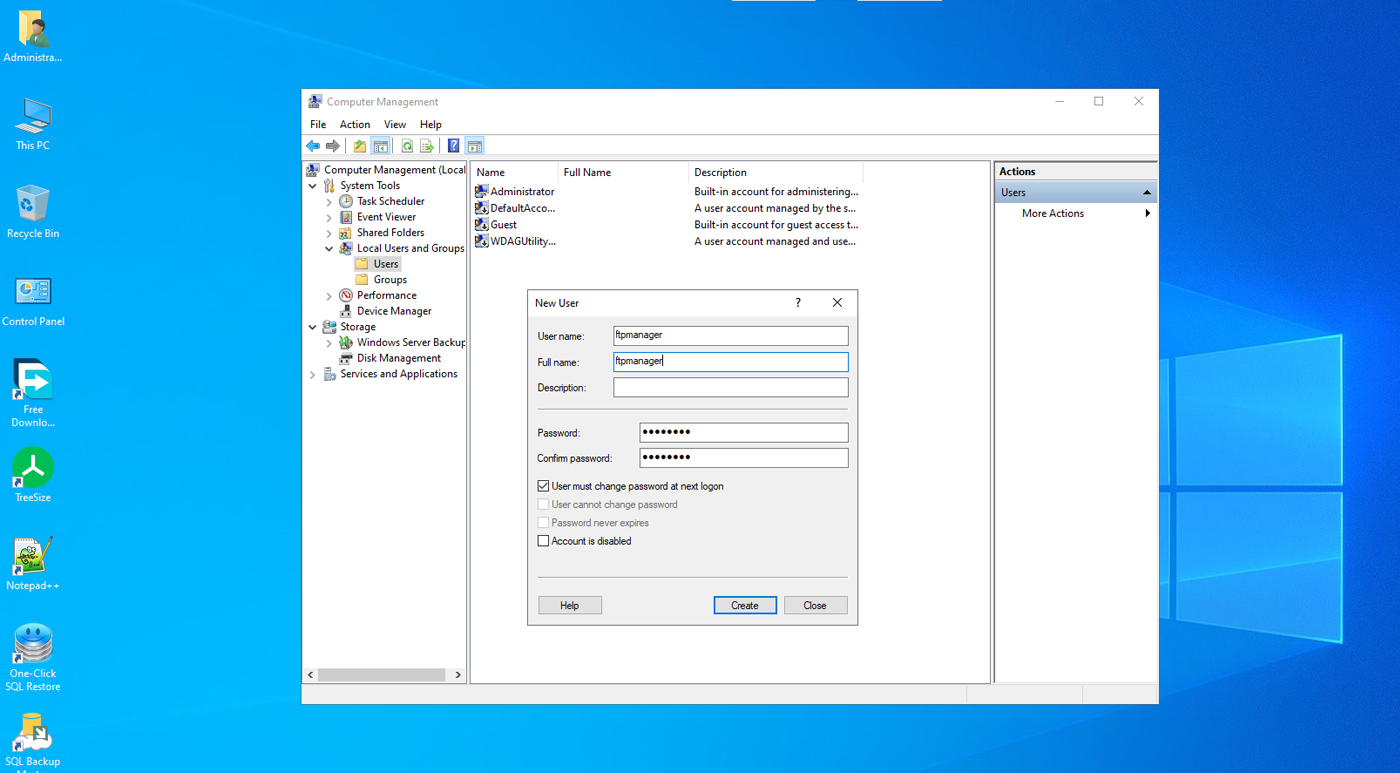Click into the Description text field

730,388
